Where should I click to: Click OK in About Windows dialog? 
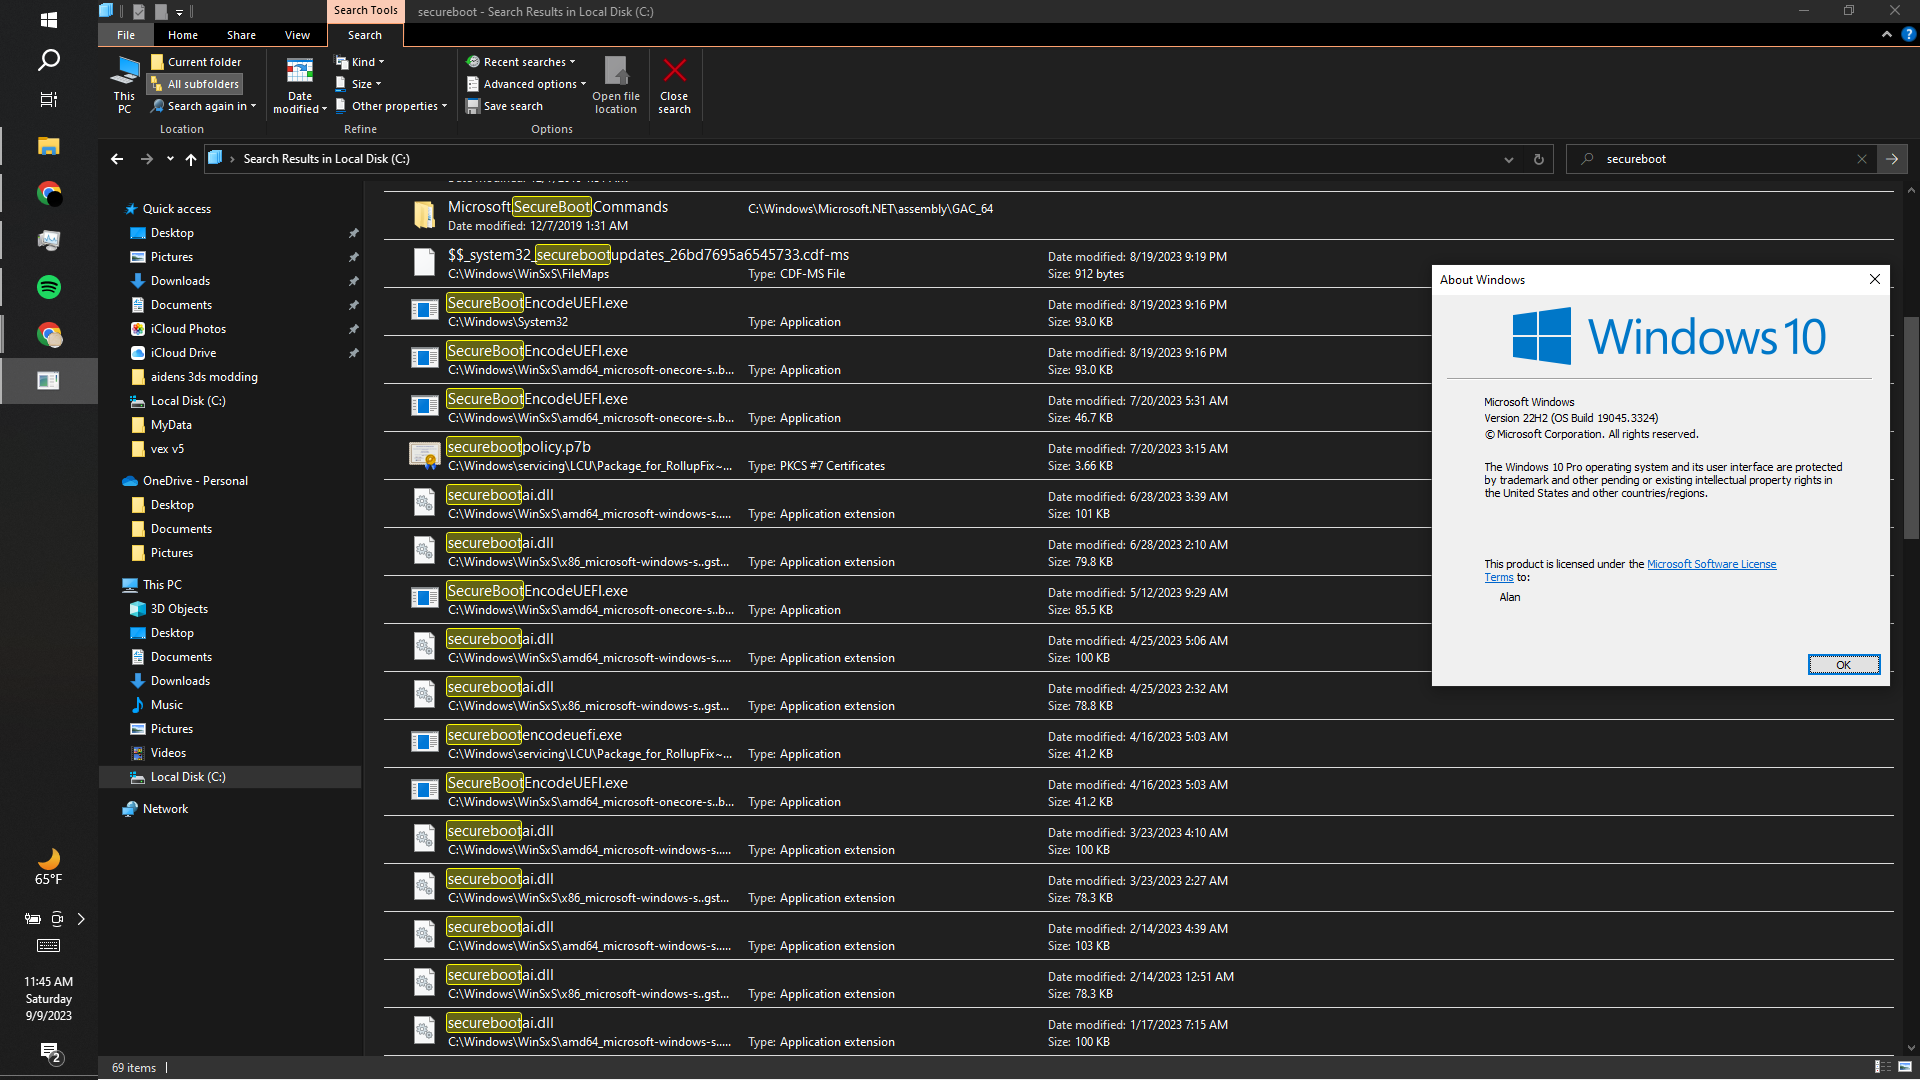point(1844,665)
